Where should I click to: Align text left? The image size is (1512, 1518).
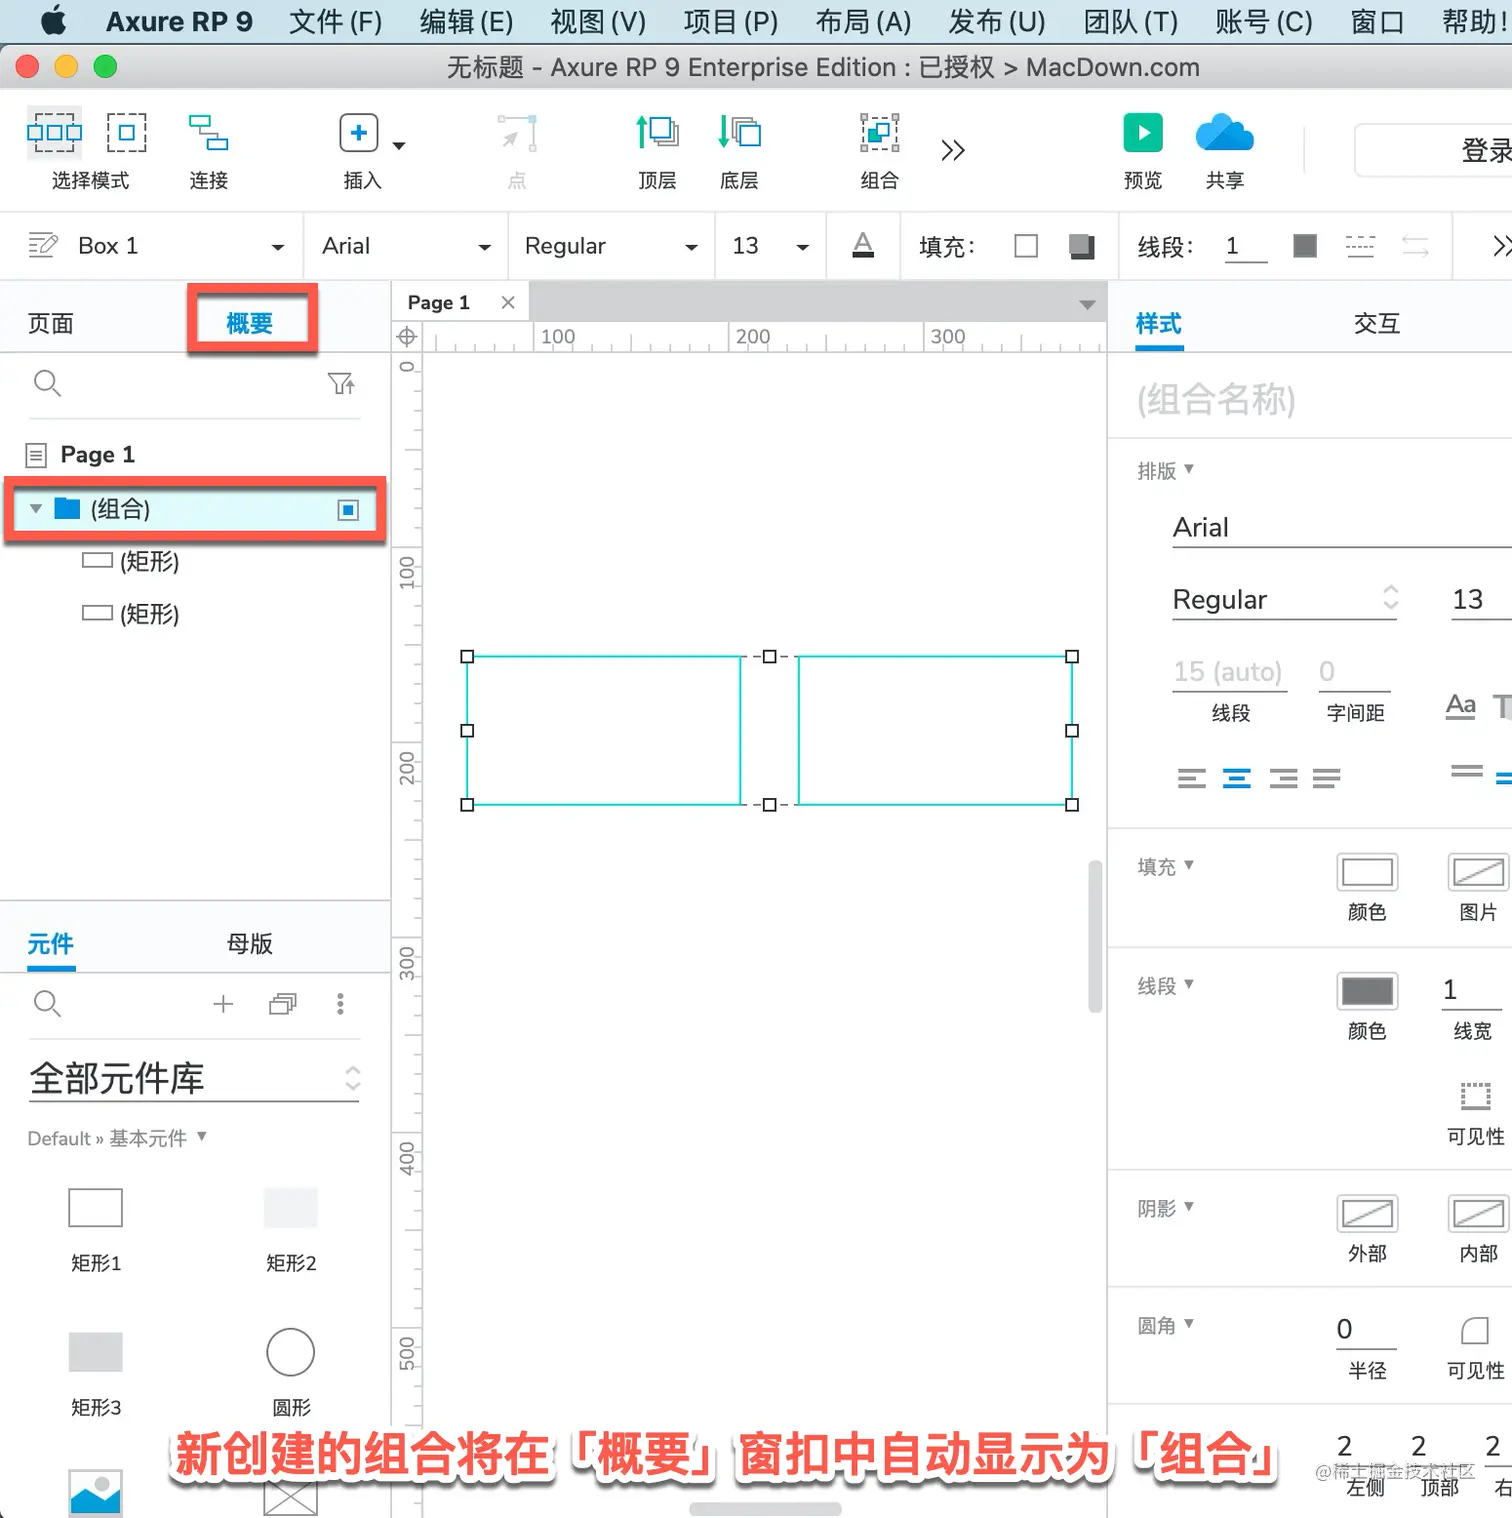pyautogui.click(x=1191, y=778)
